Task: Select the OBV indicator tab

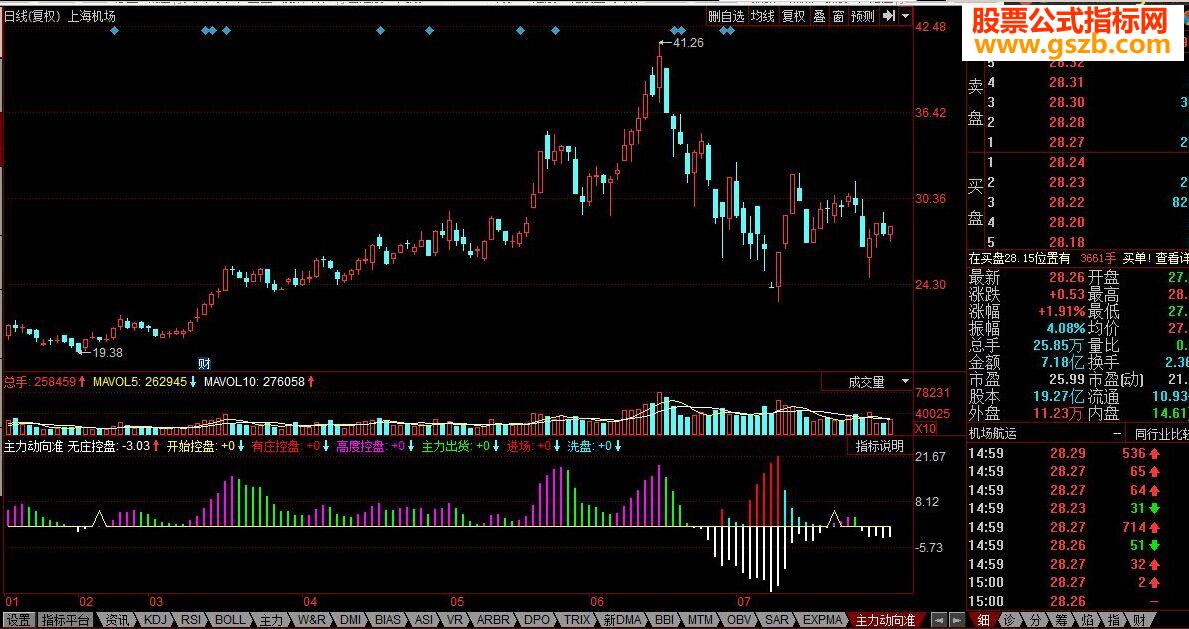Action: [739, 620]
